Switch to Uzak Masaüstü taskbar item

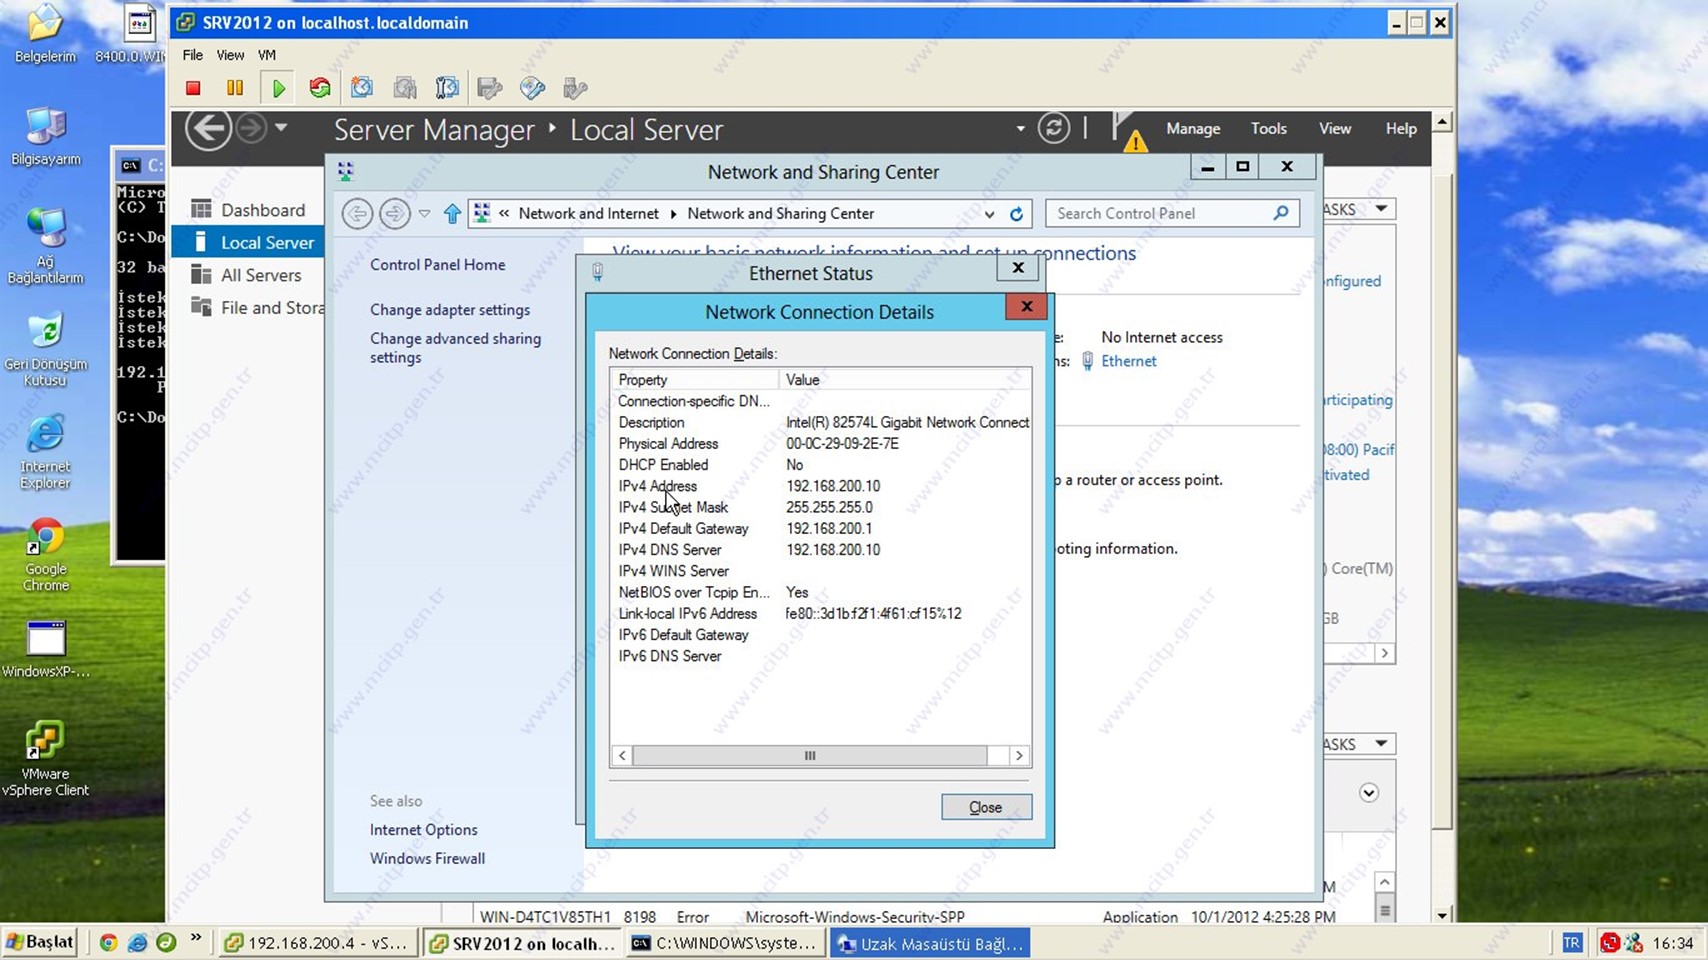tap(932, 944)
